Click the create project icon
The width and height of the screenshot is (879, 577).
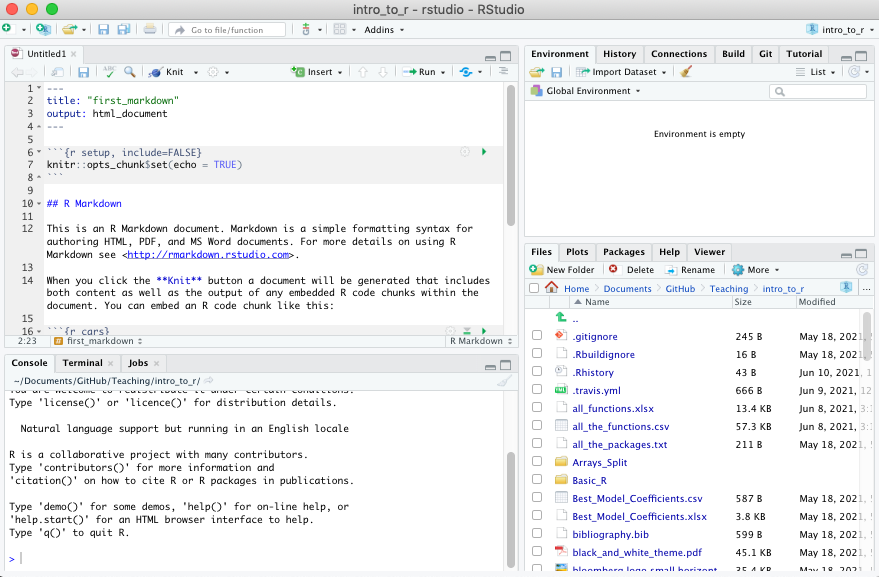click(x=43, y=29)
